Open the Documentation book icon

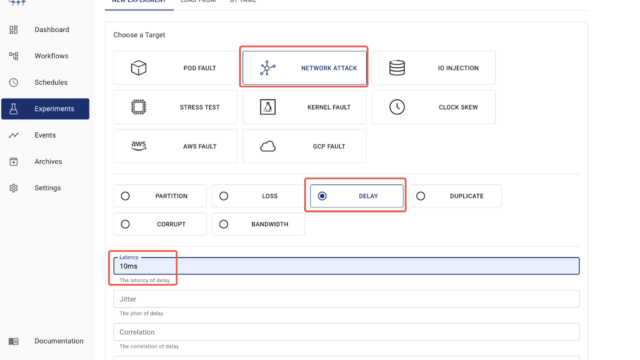(13, 341)
